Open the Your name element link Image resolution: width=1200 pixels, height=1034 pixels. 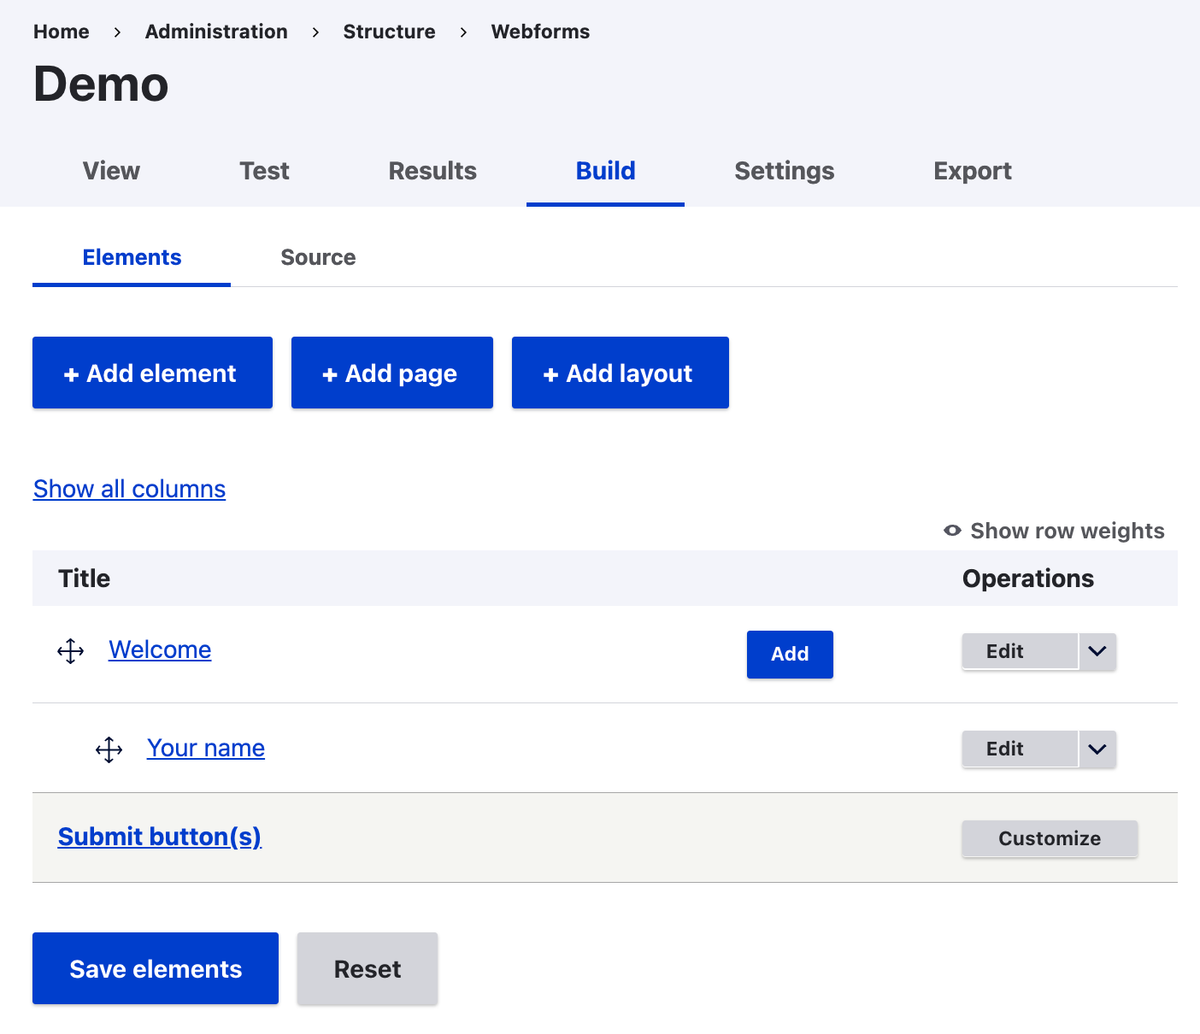206,748
